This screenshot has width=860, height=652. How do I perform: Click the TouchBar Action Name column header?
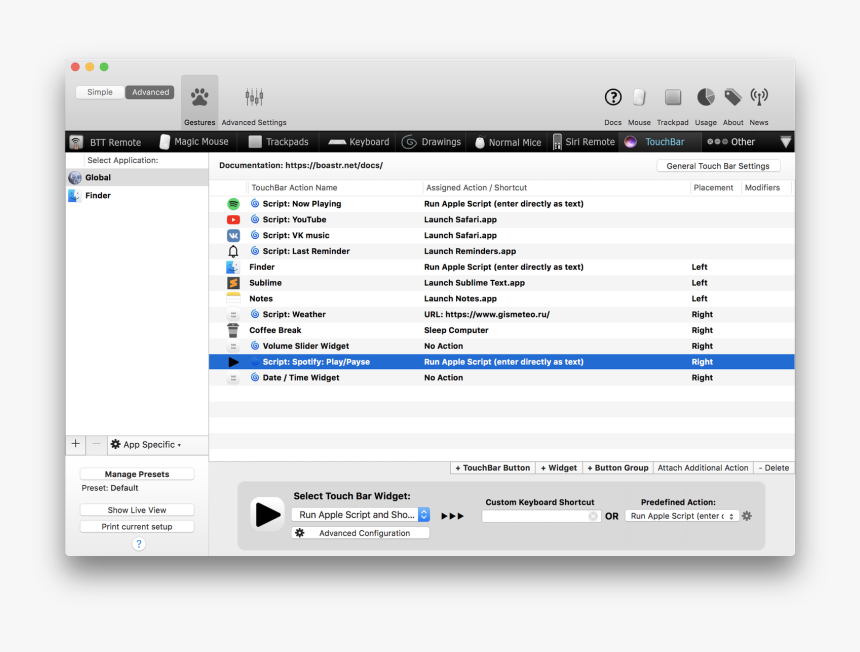335,188
